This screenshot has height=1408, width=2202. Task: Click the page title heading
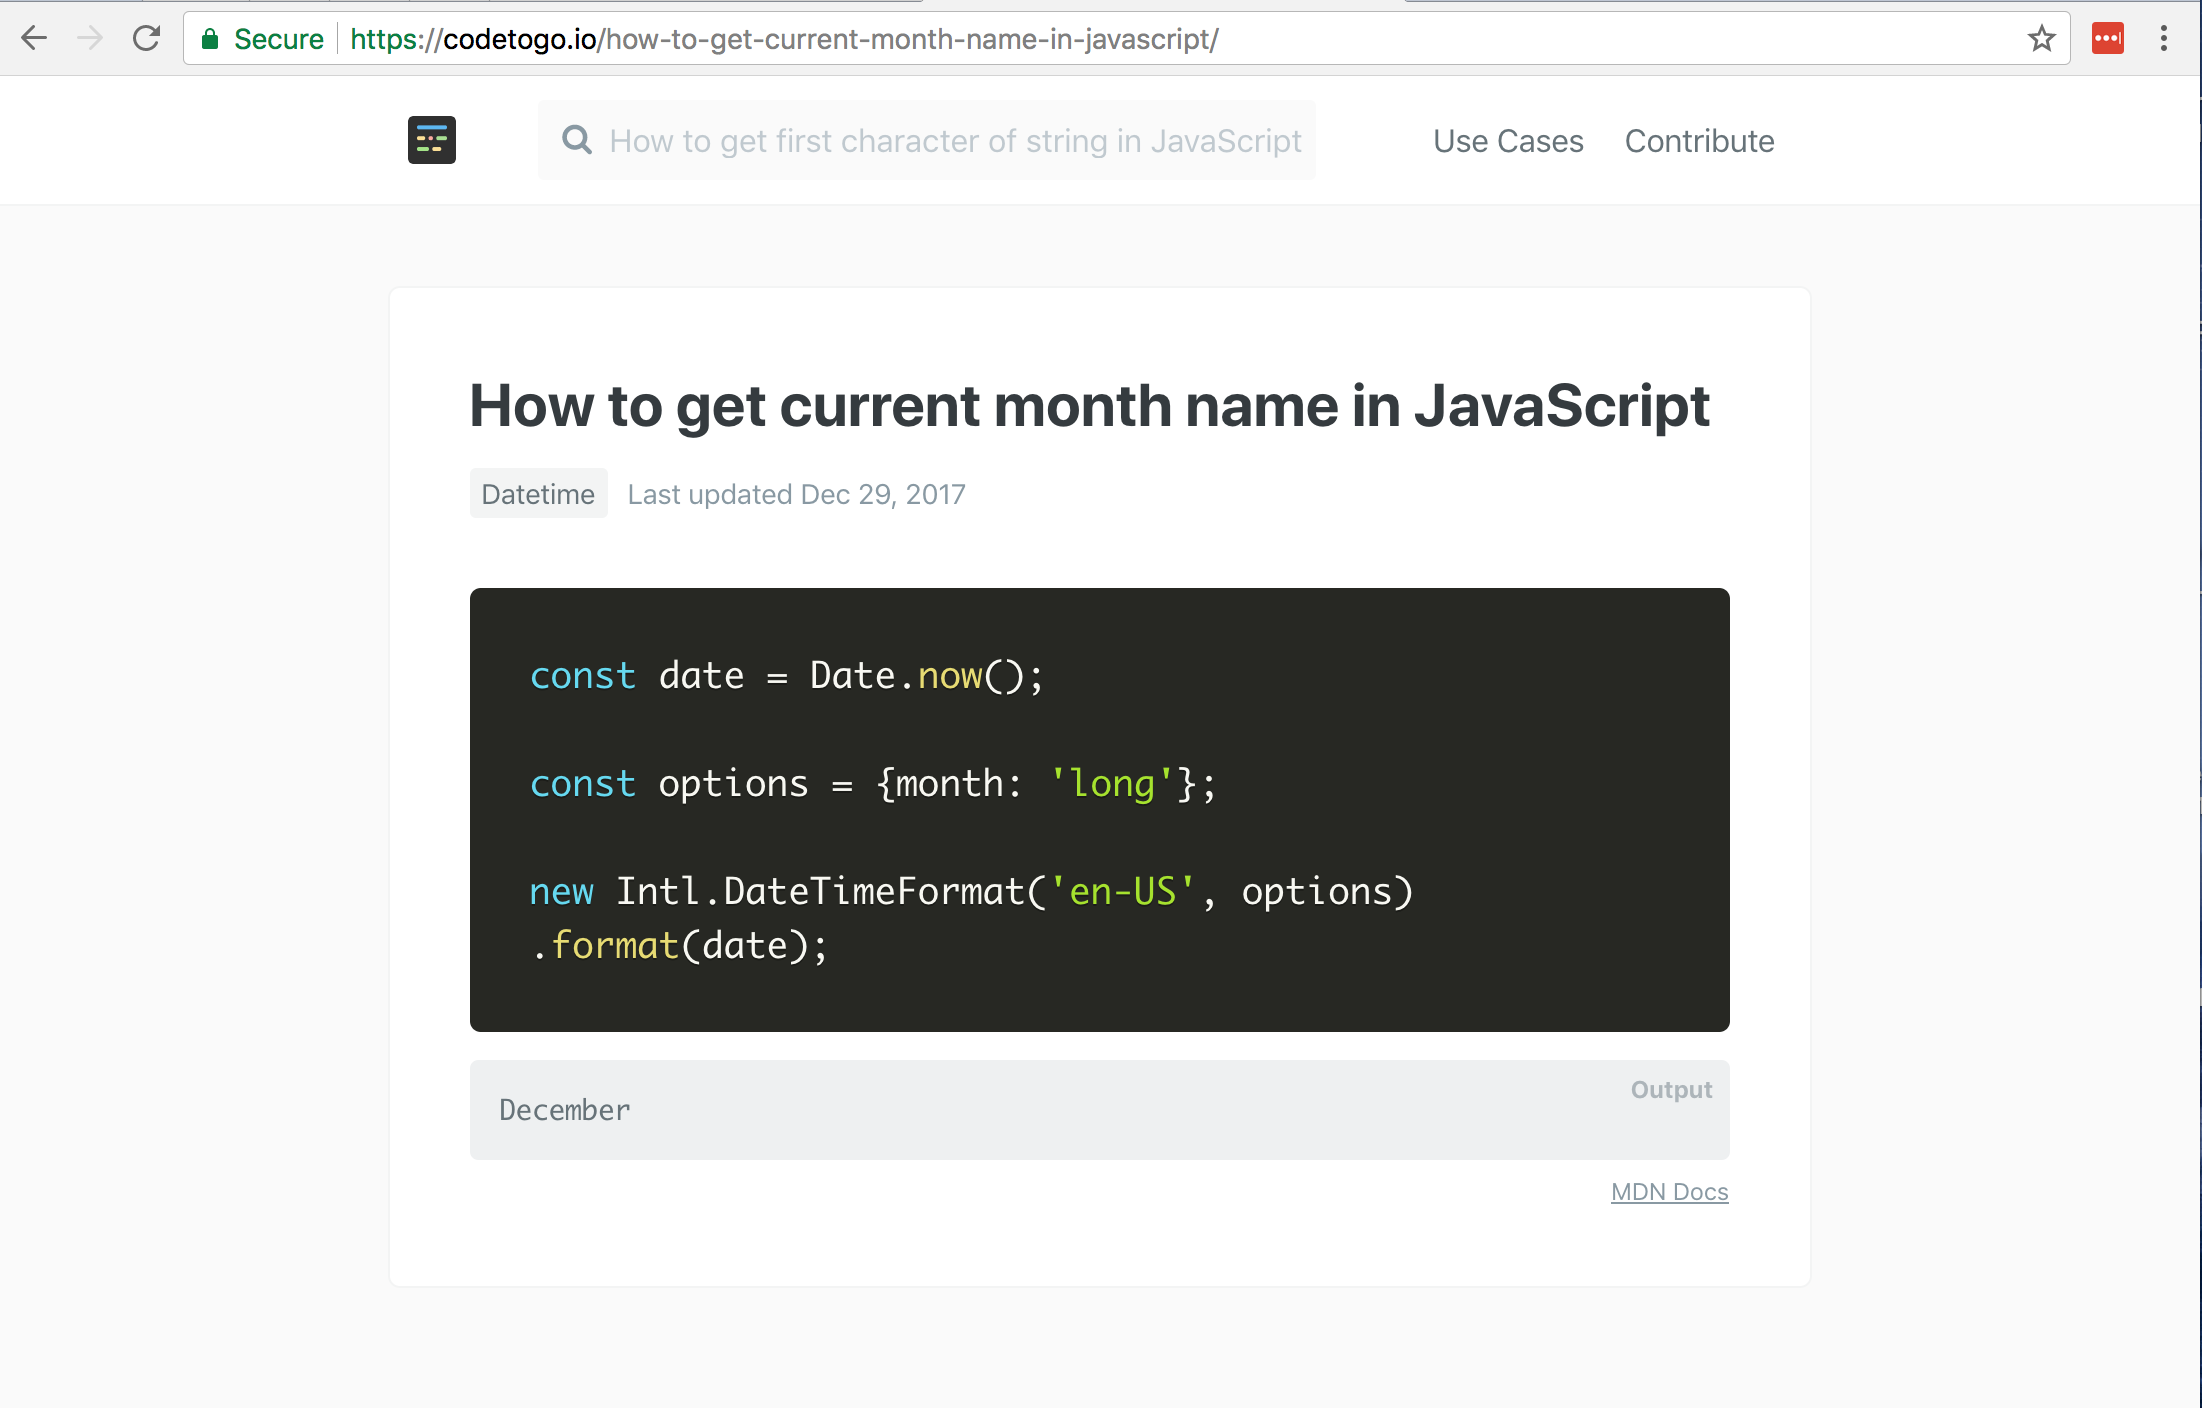click(x=1089, y=406)
